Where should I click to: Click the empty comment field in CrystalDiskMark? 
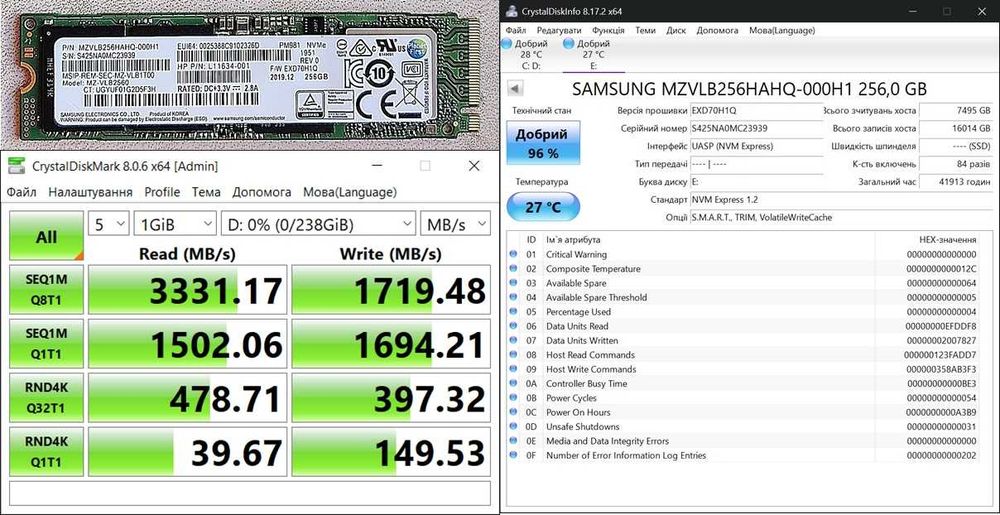tap(250, 493)
